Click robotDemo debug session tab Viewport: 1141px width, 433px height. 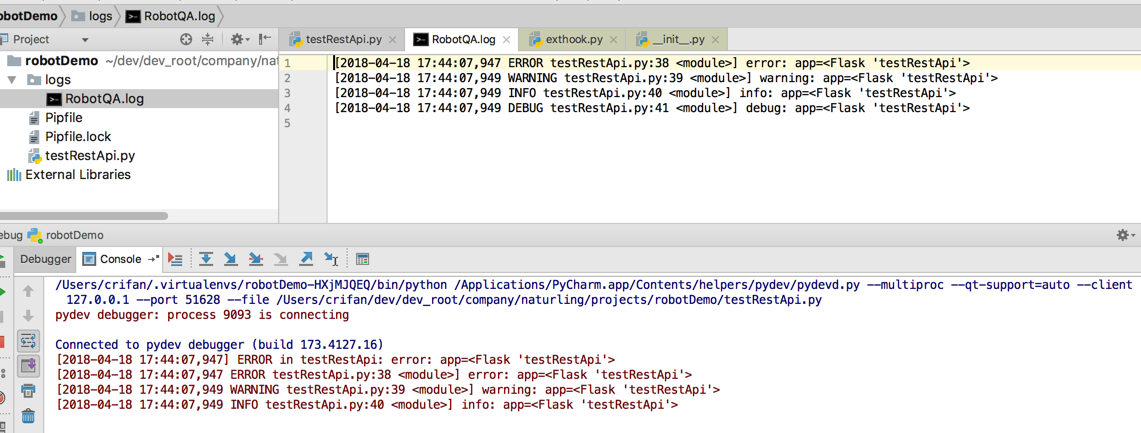point(65,235)
